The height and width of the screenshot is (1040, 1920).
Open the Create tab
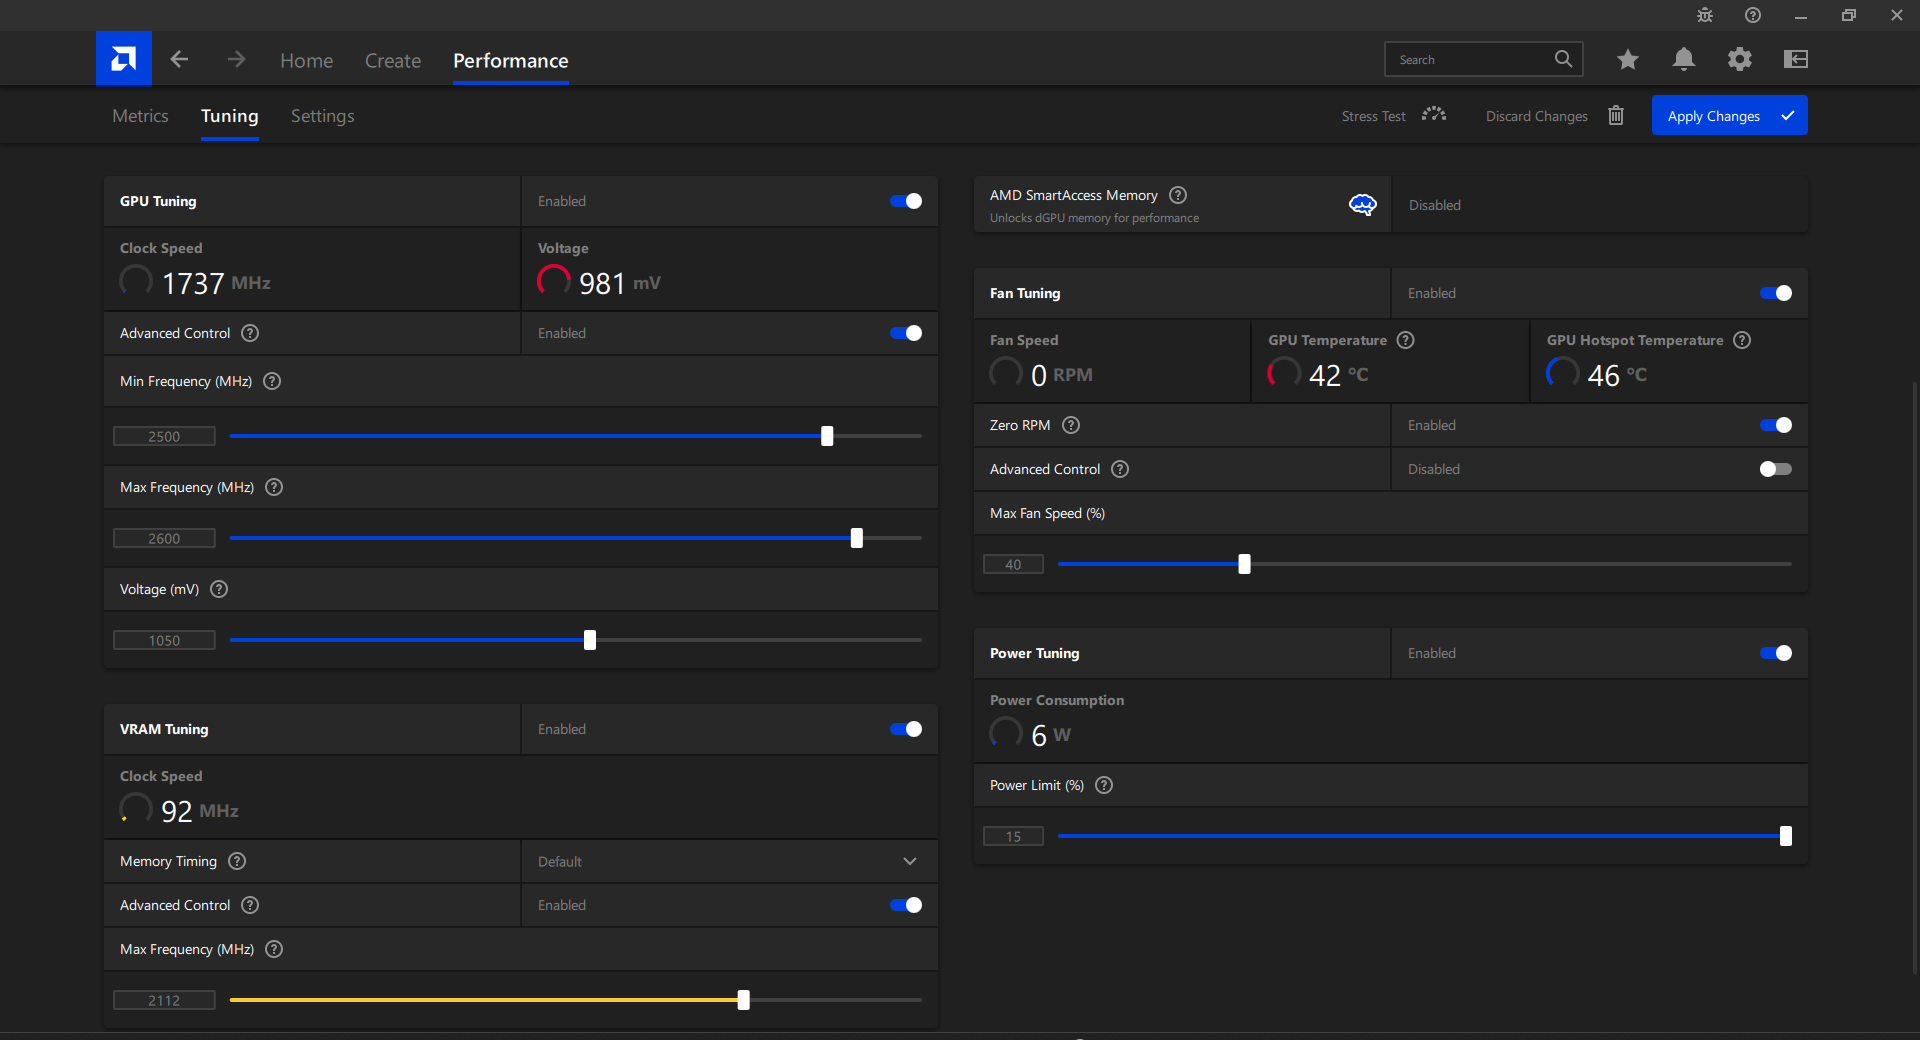[392, 61]
